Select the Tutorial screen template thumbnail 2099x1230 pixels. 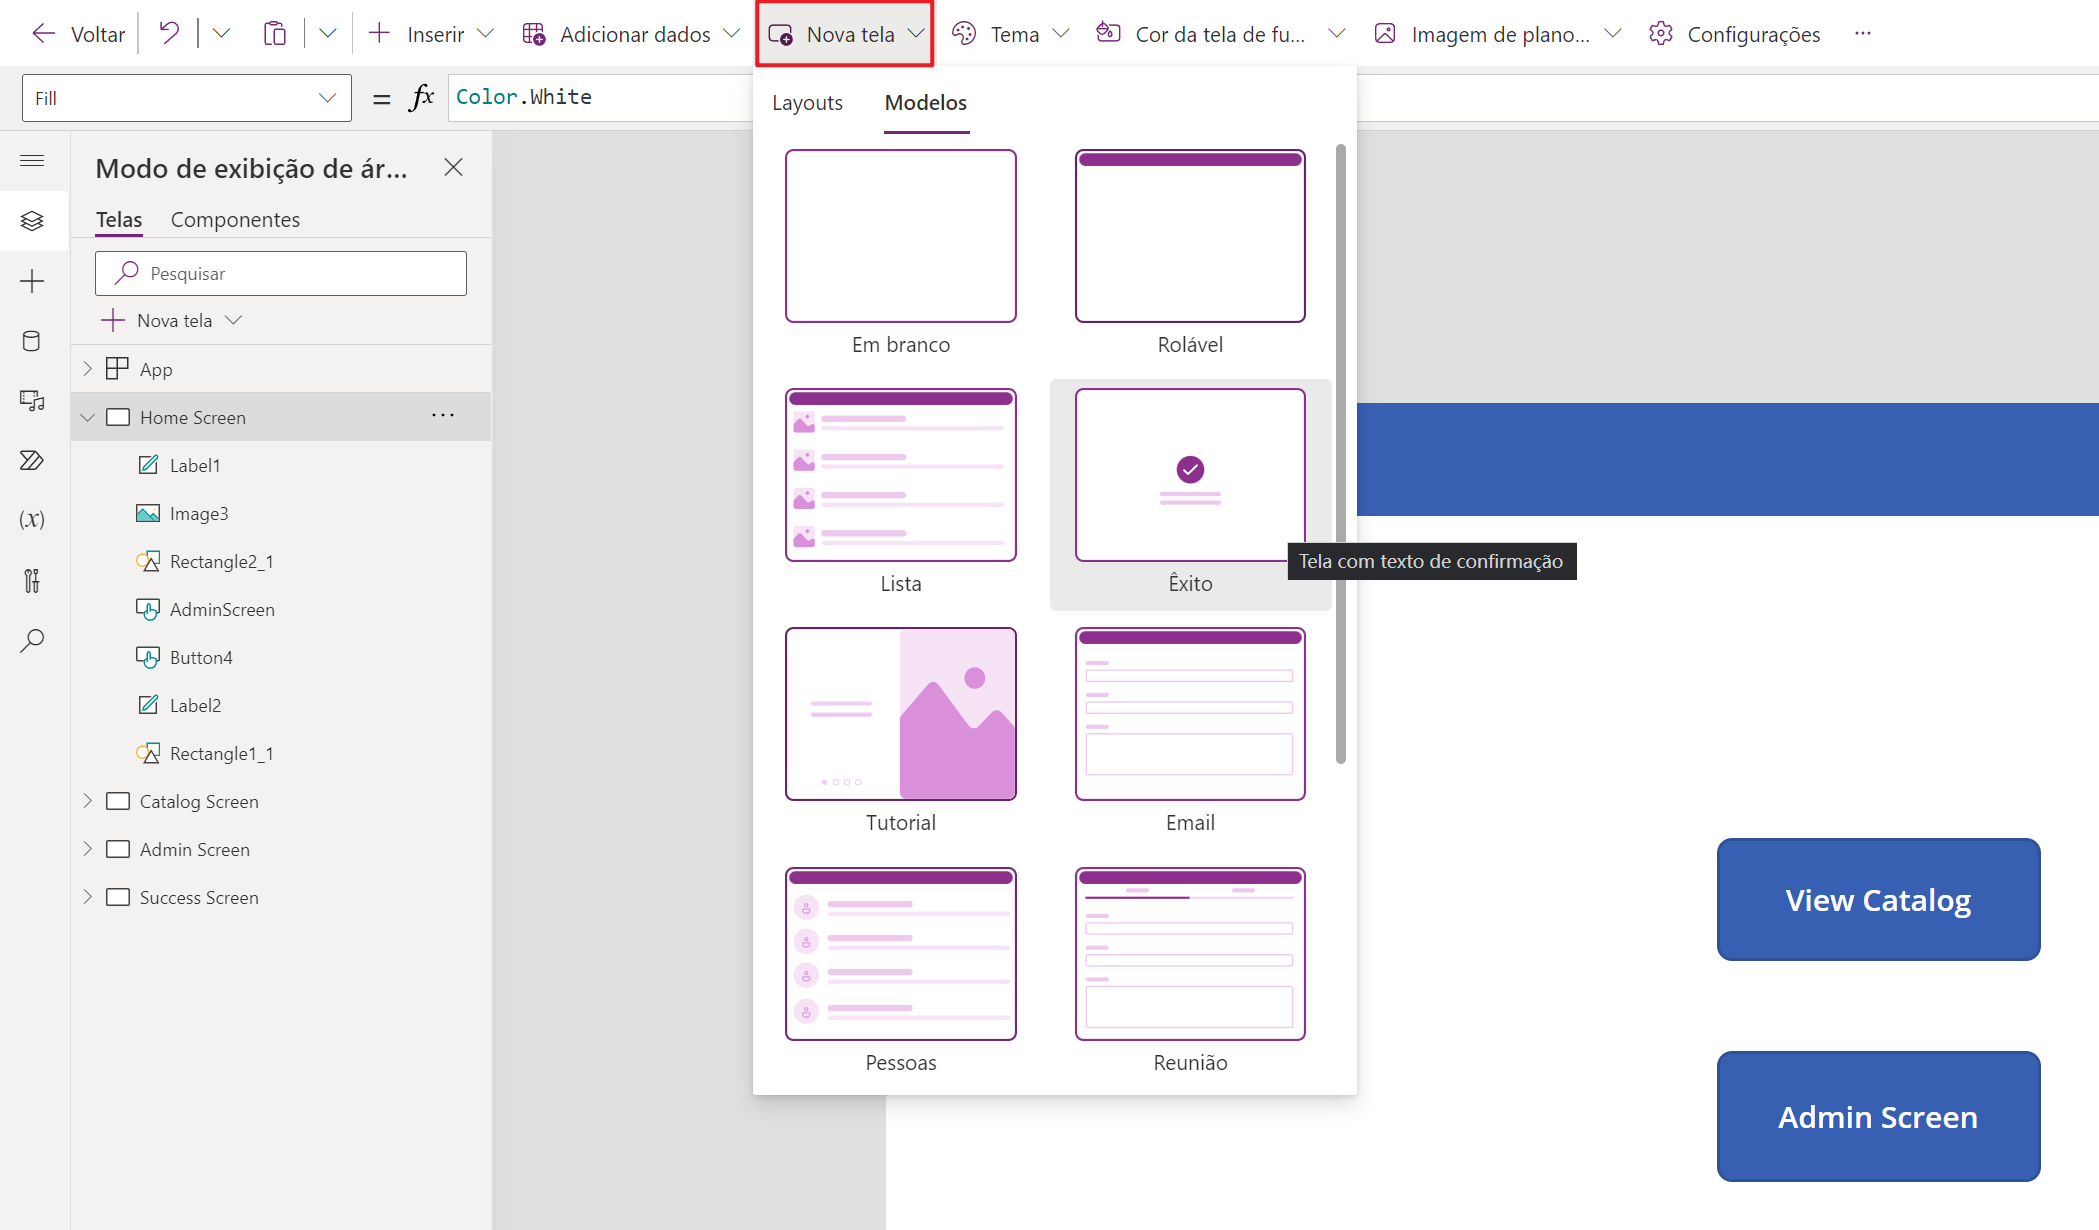(x=900, y=714)
